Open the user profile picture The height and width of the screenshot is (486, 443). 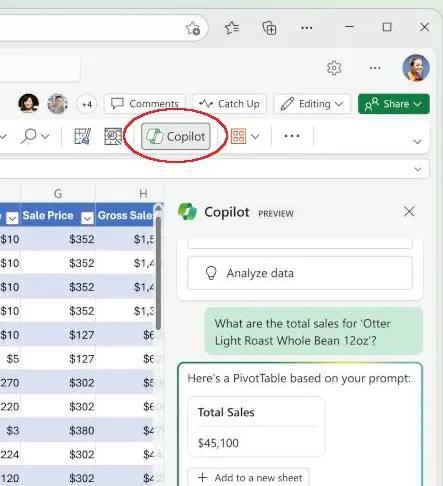pyautogui.click(x=416, y=68)
